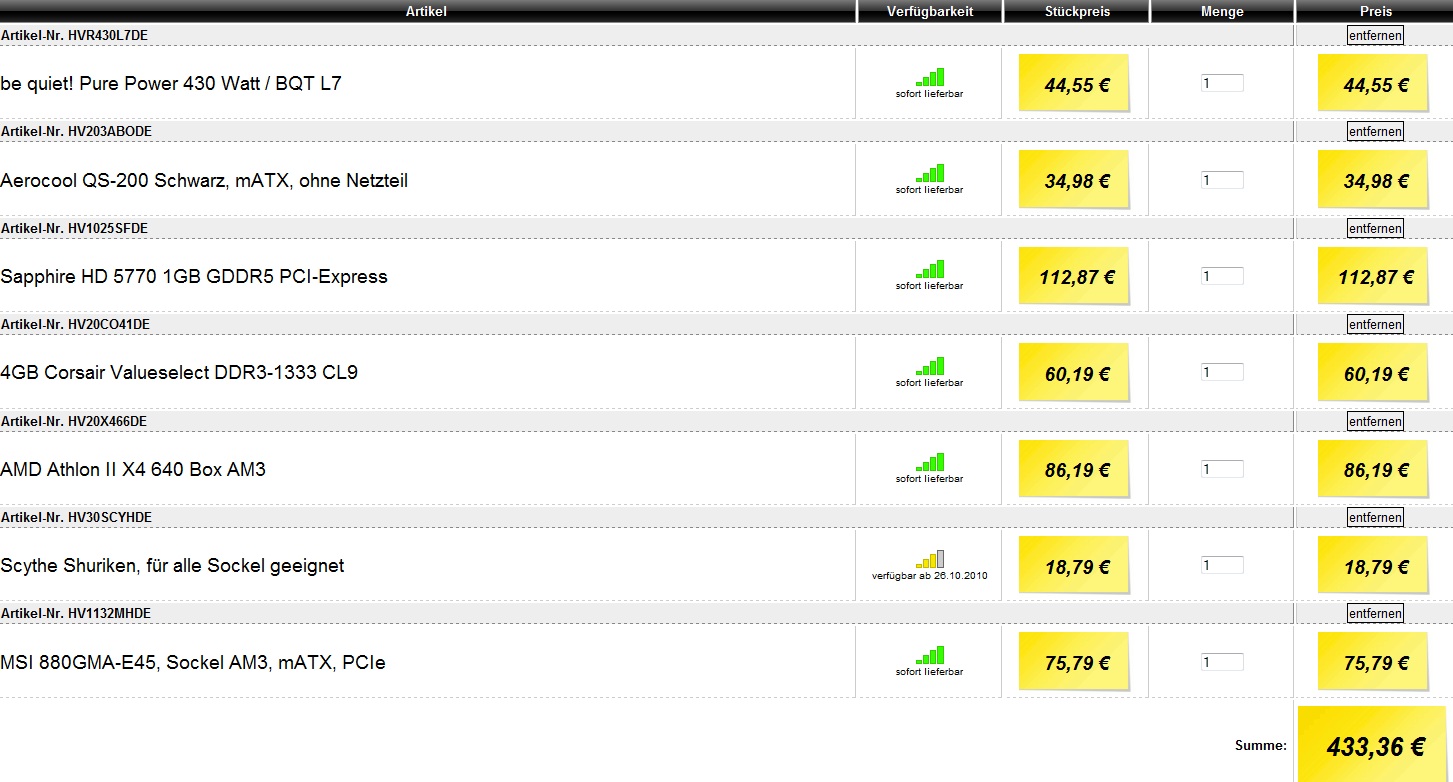Click quantity field for Scythe Shuriken
The height and width of the screenshot is (782, 1453).
pyautogui.click(x=1222, y=565)
